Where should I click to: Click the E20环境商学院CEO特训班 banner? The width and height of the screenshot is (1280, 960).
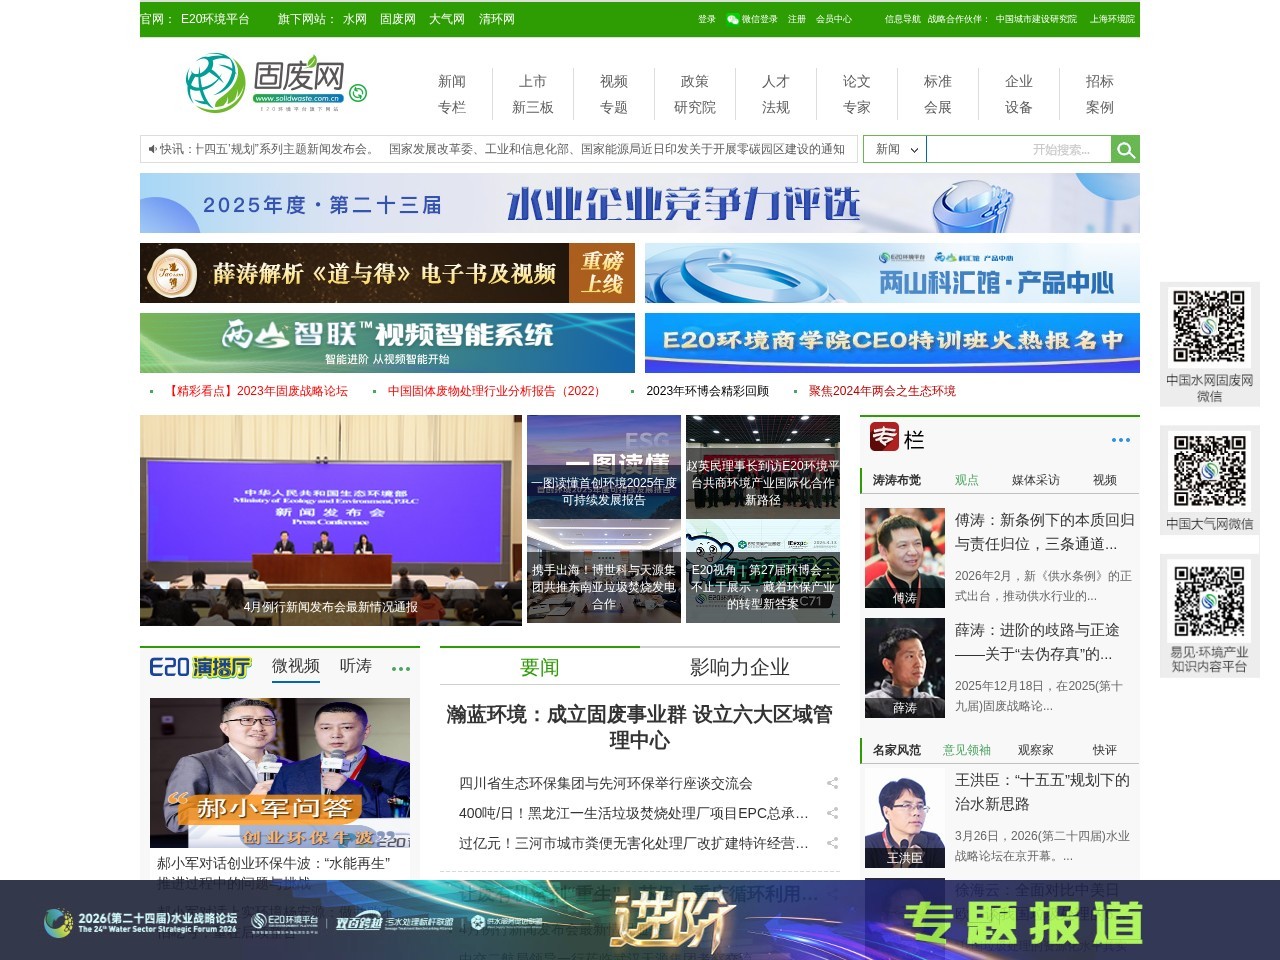(892, 343)
